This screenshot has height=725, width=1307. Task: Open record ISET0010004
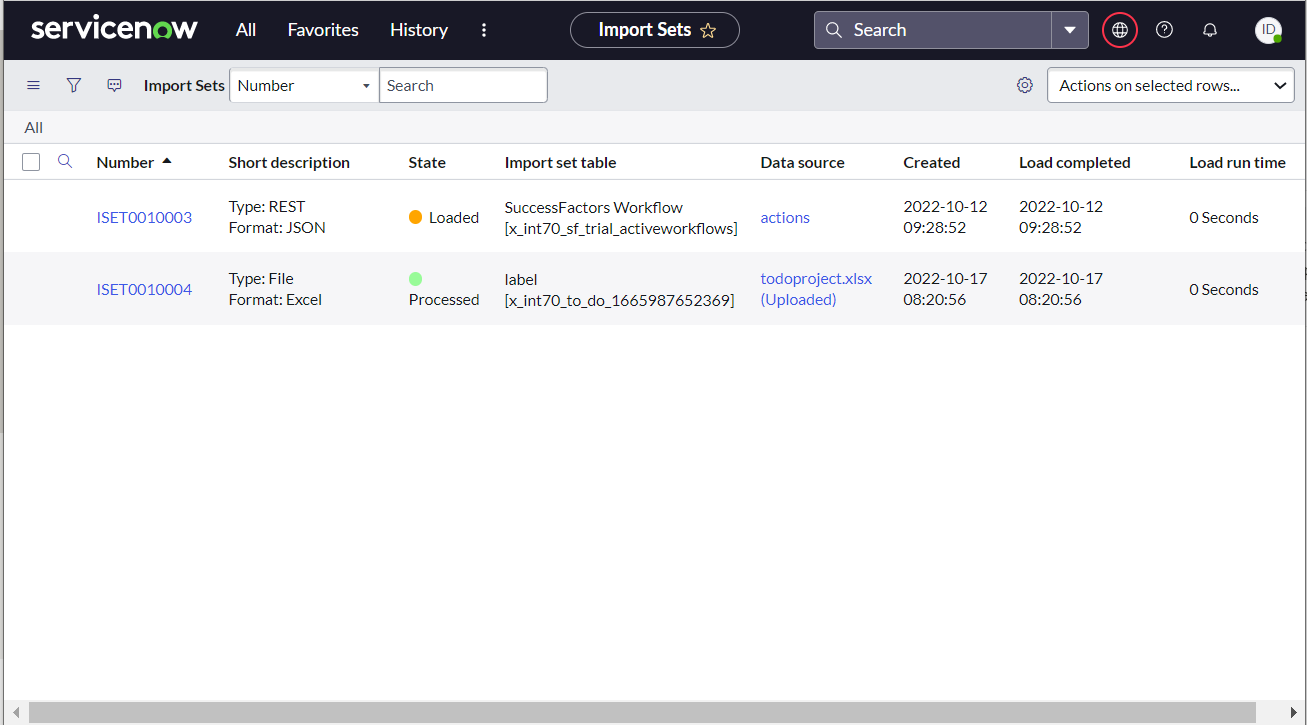point(144,289)
